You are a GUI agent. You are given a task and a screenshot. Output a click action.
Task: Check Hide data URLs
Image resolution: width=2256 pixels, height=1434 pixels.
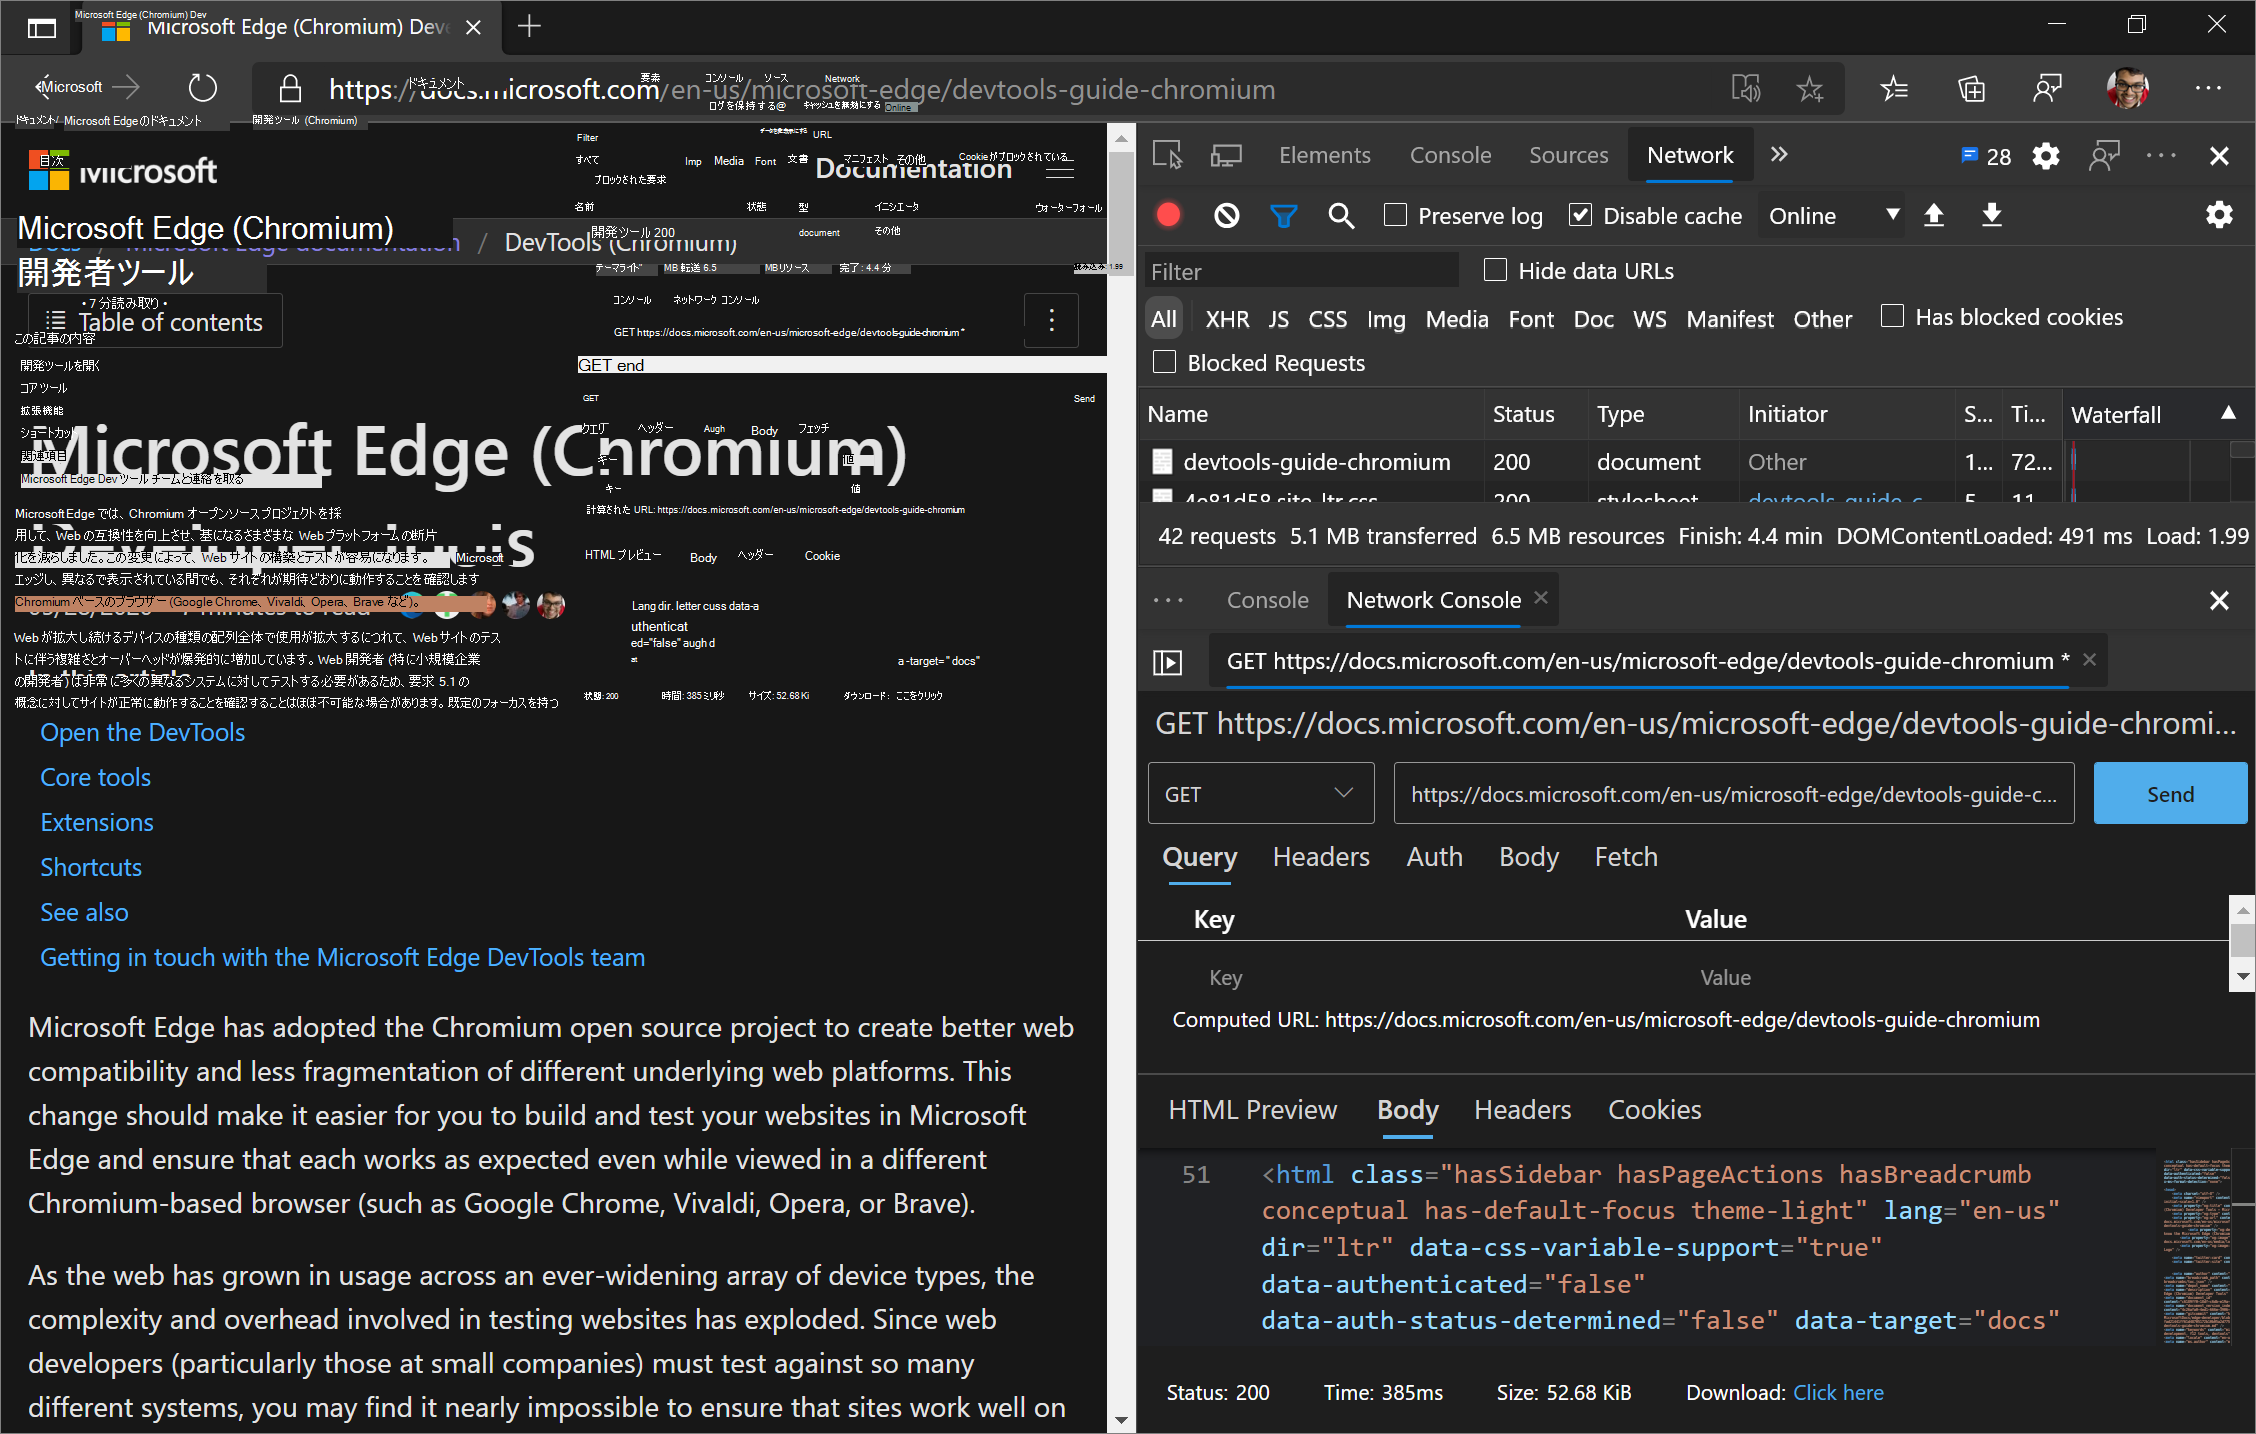[1495, 270]
